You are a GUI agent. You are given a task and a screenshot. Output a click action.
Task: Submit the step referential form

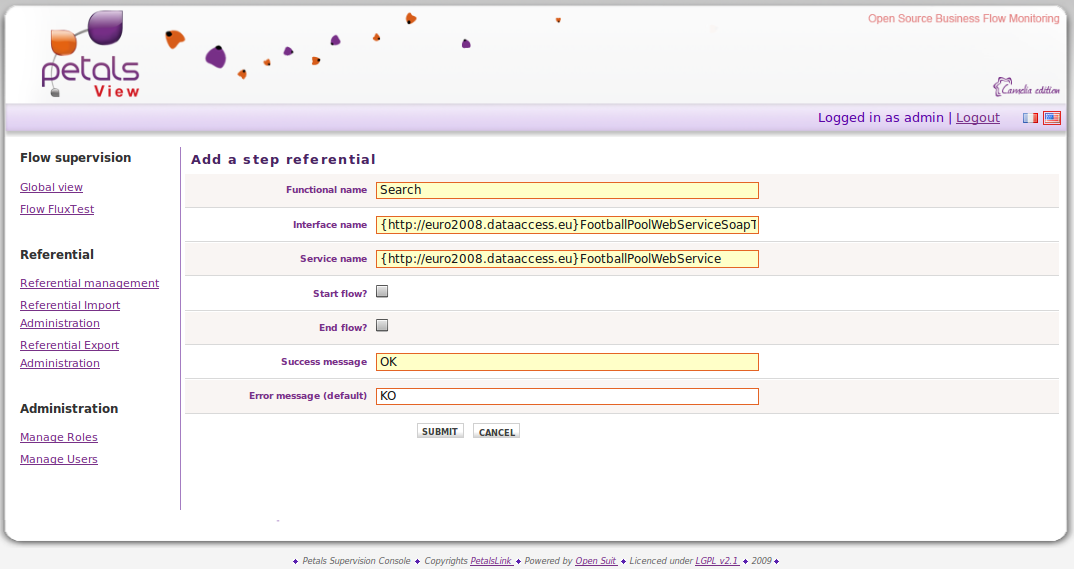[x=440, y=432]
